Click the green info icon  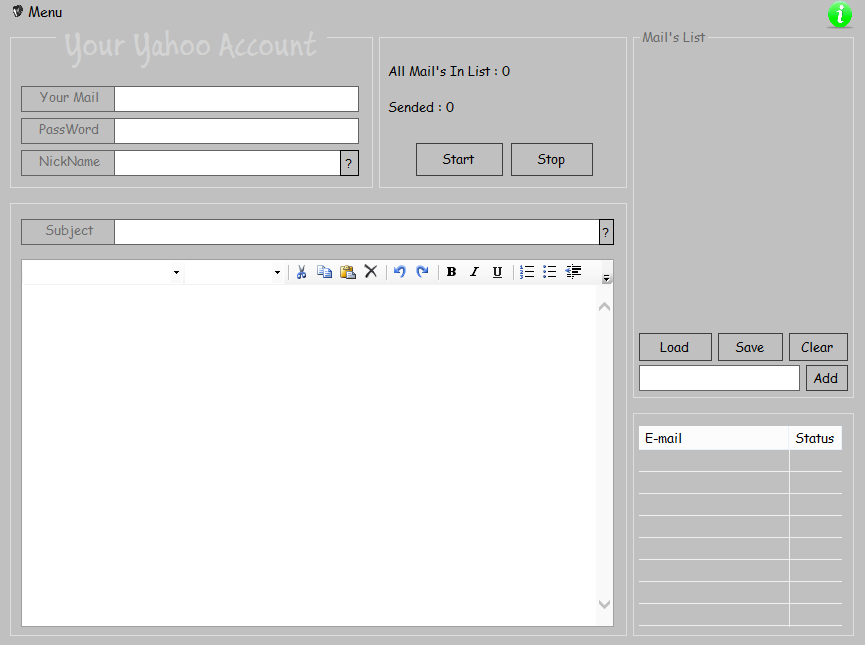(x=840, y=14)
